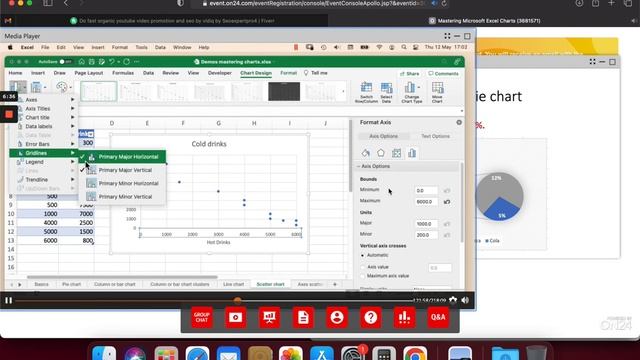
Task: Open the Q&A widget
Action: (438, 317)
